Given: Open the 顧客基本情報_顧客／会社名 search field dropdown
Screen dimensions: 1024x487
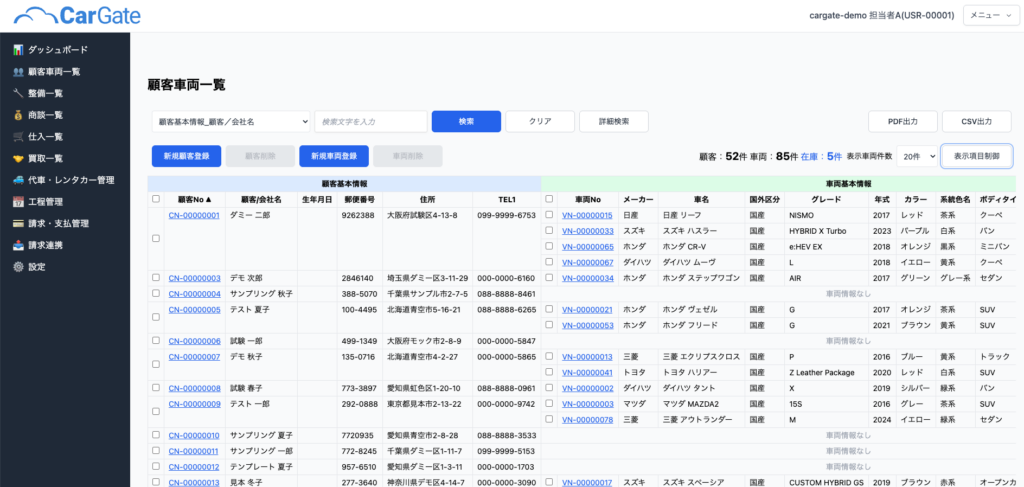Looking at the screenshot, I should tap(230, 121).
